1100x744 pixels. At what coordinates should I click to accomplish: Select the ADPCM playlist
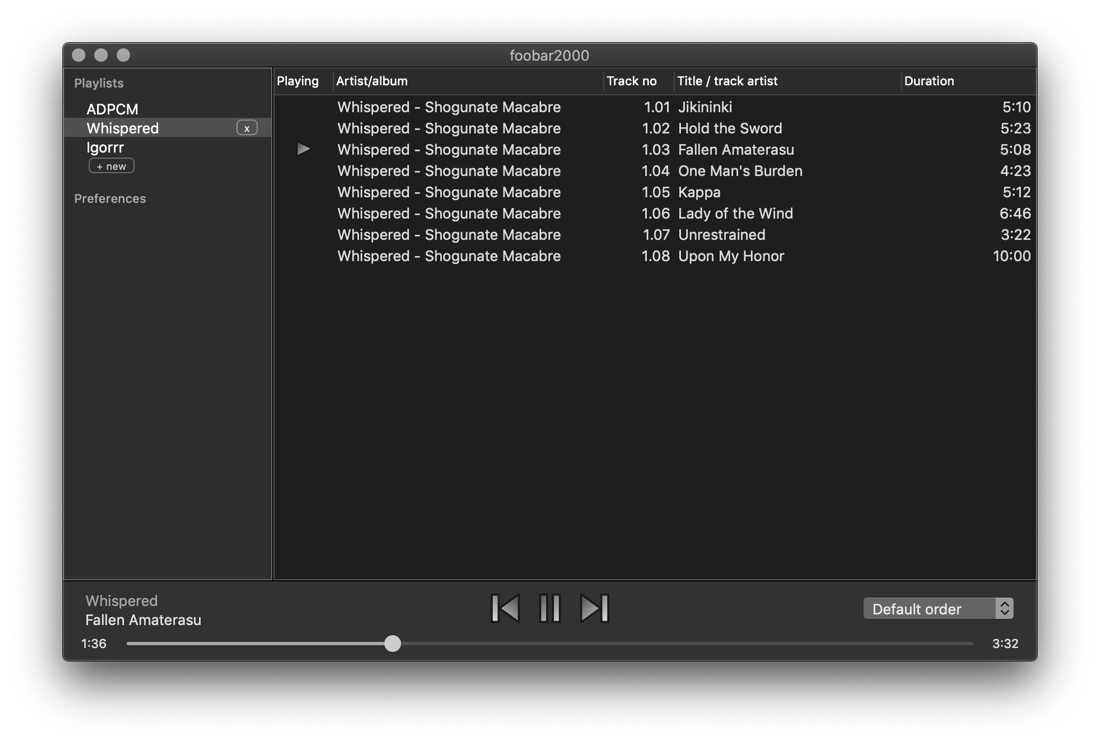click(x=112, y=109)
